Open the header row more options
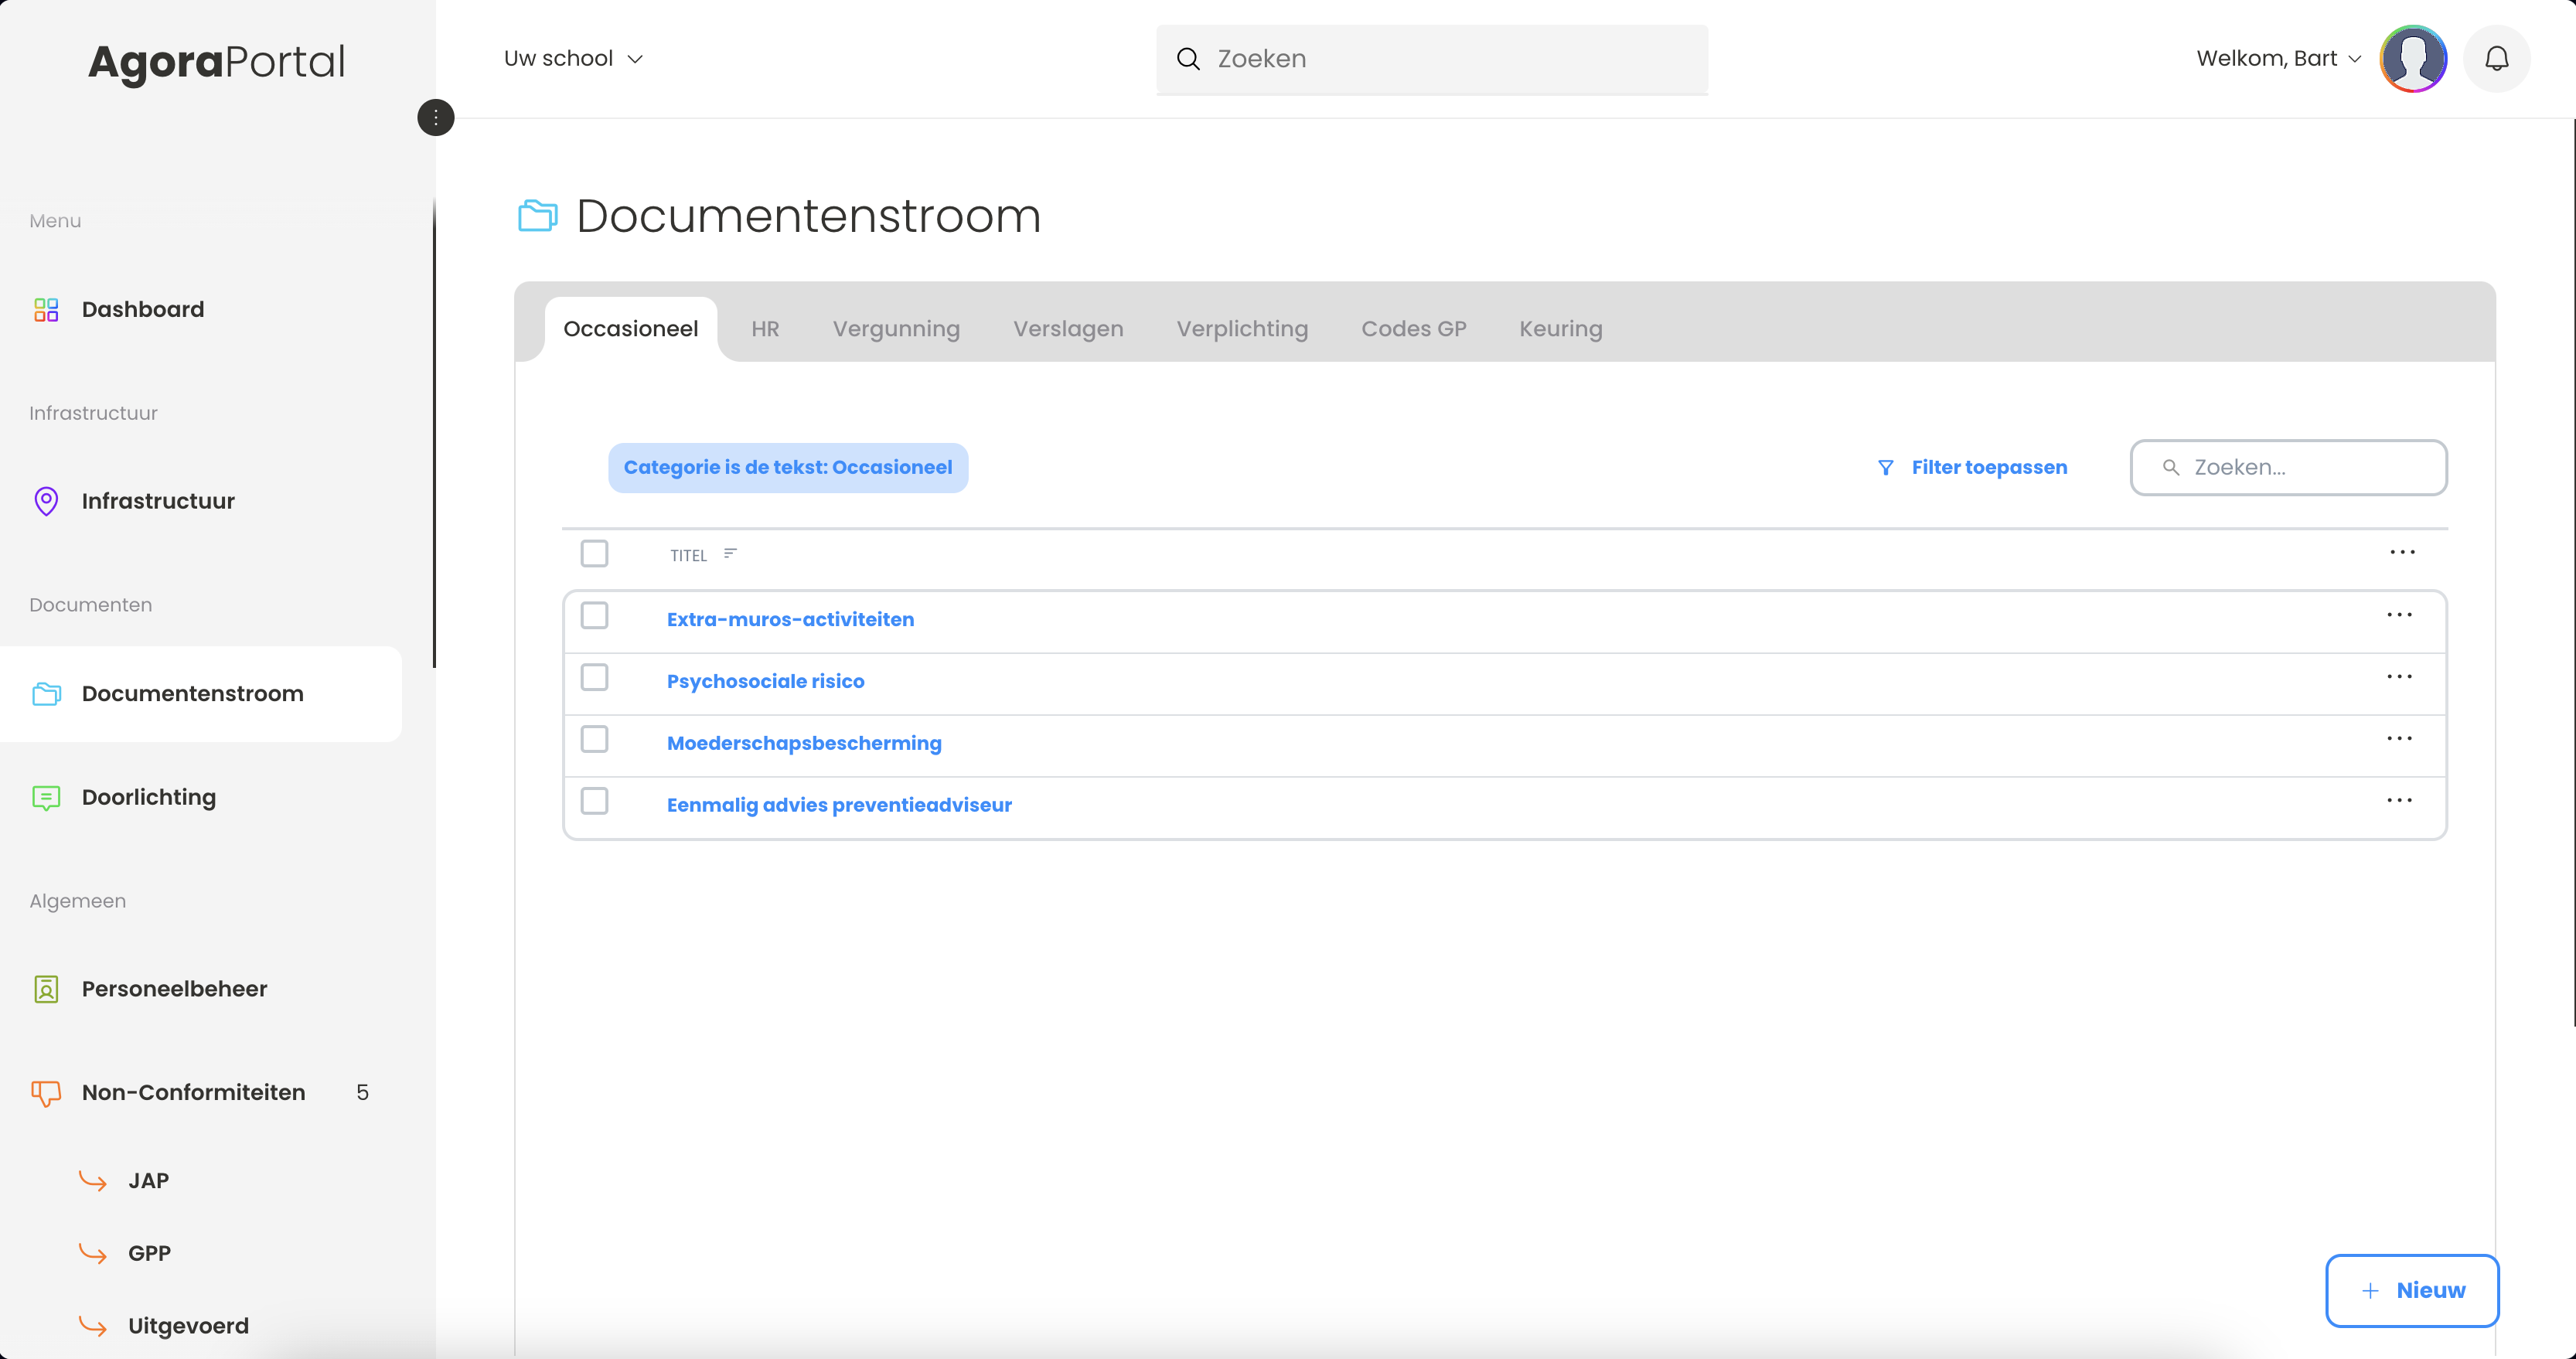This screenshot has height=1359, width=2576. (x=2402, y=552)
